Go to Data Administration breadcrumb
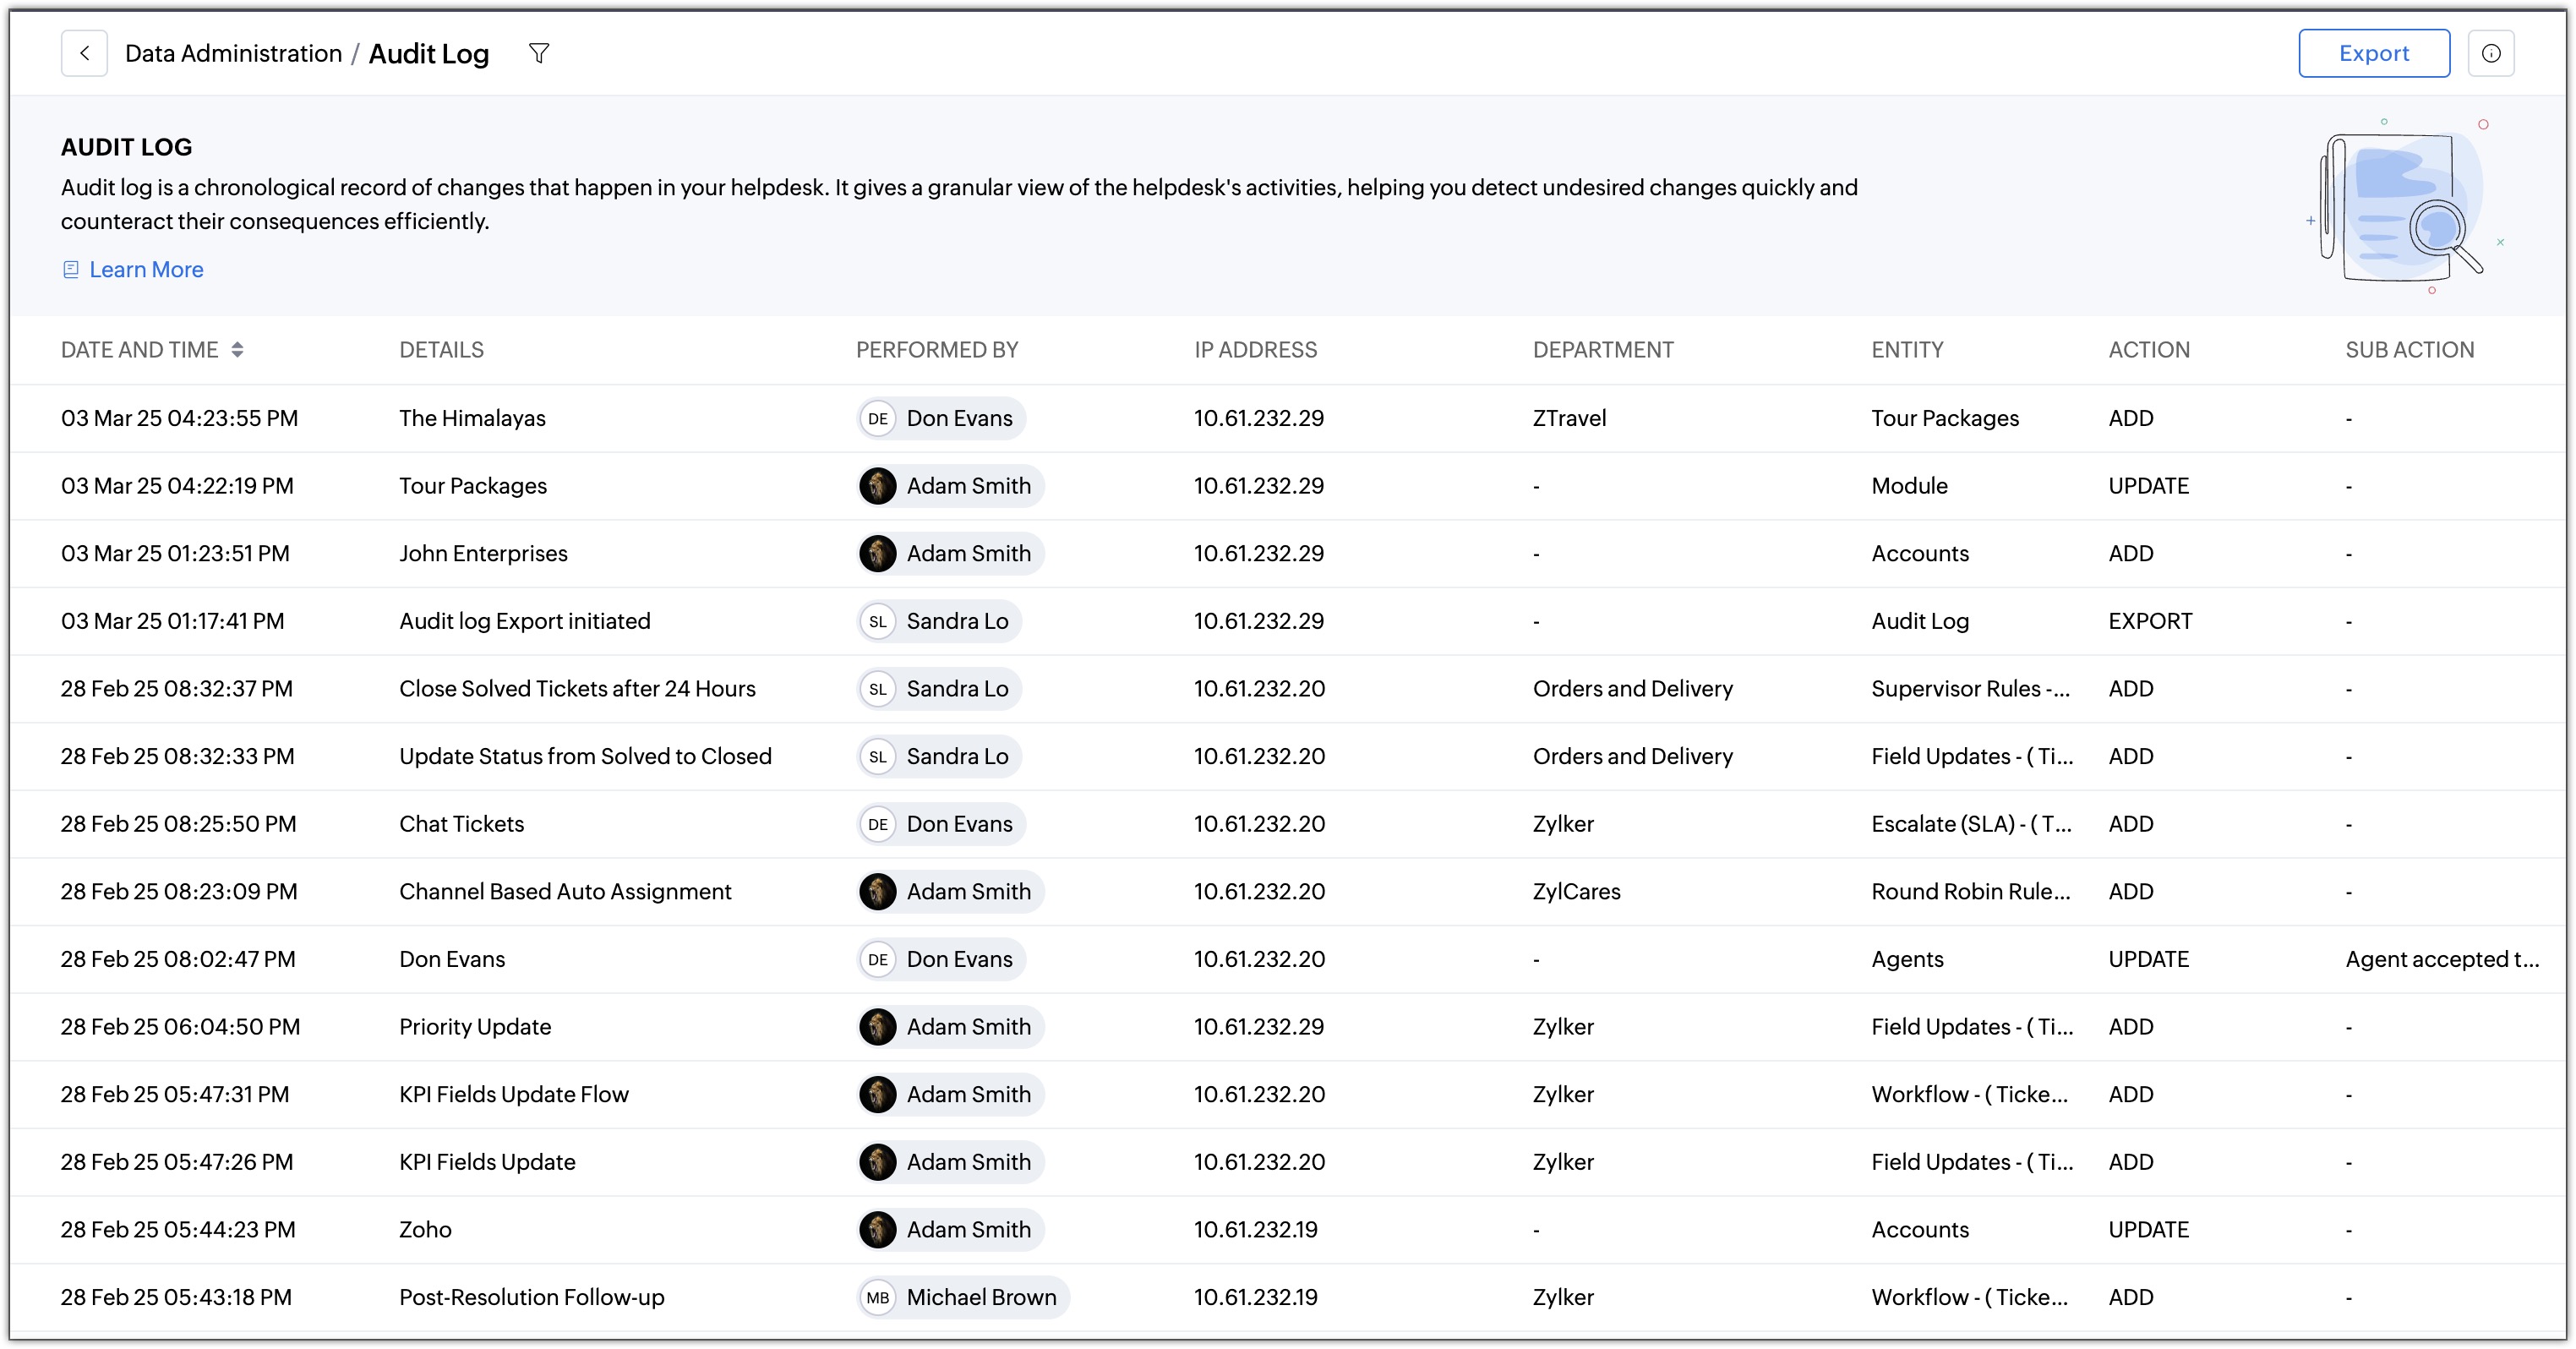 pos(233,53)
